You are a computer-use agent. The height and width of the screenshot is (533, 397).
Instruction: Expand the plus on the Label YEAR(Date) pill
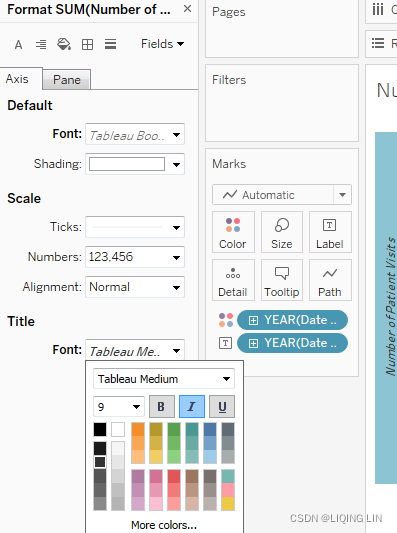(x=253, y=343)
